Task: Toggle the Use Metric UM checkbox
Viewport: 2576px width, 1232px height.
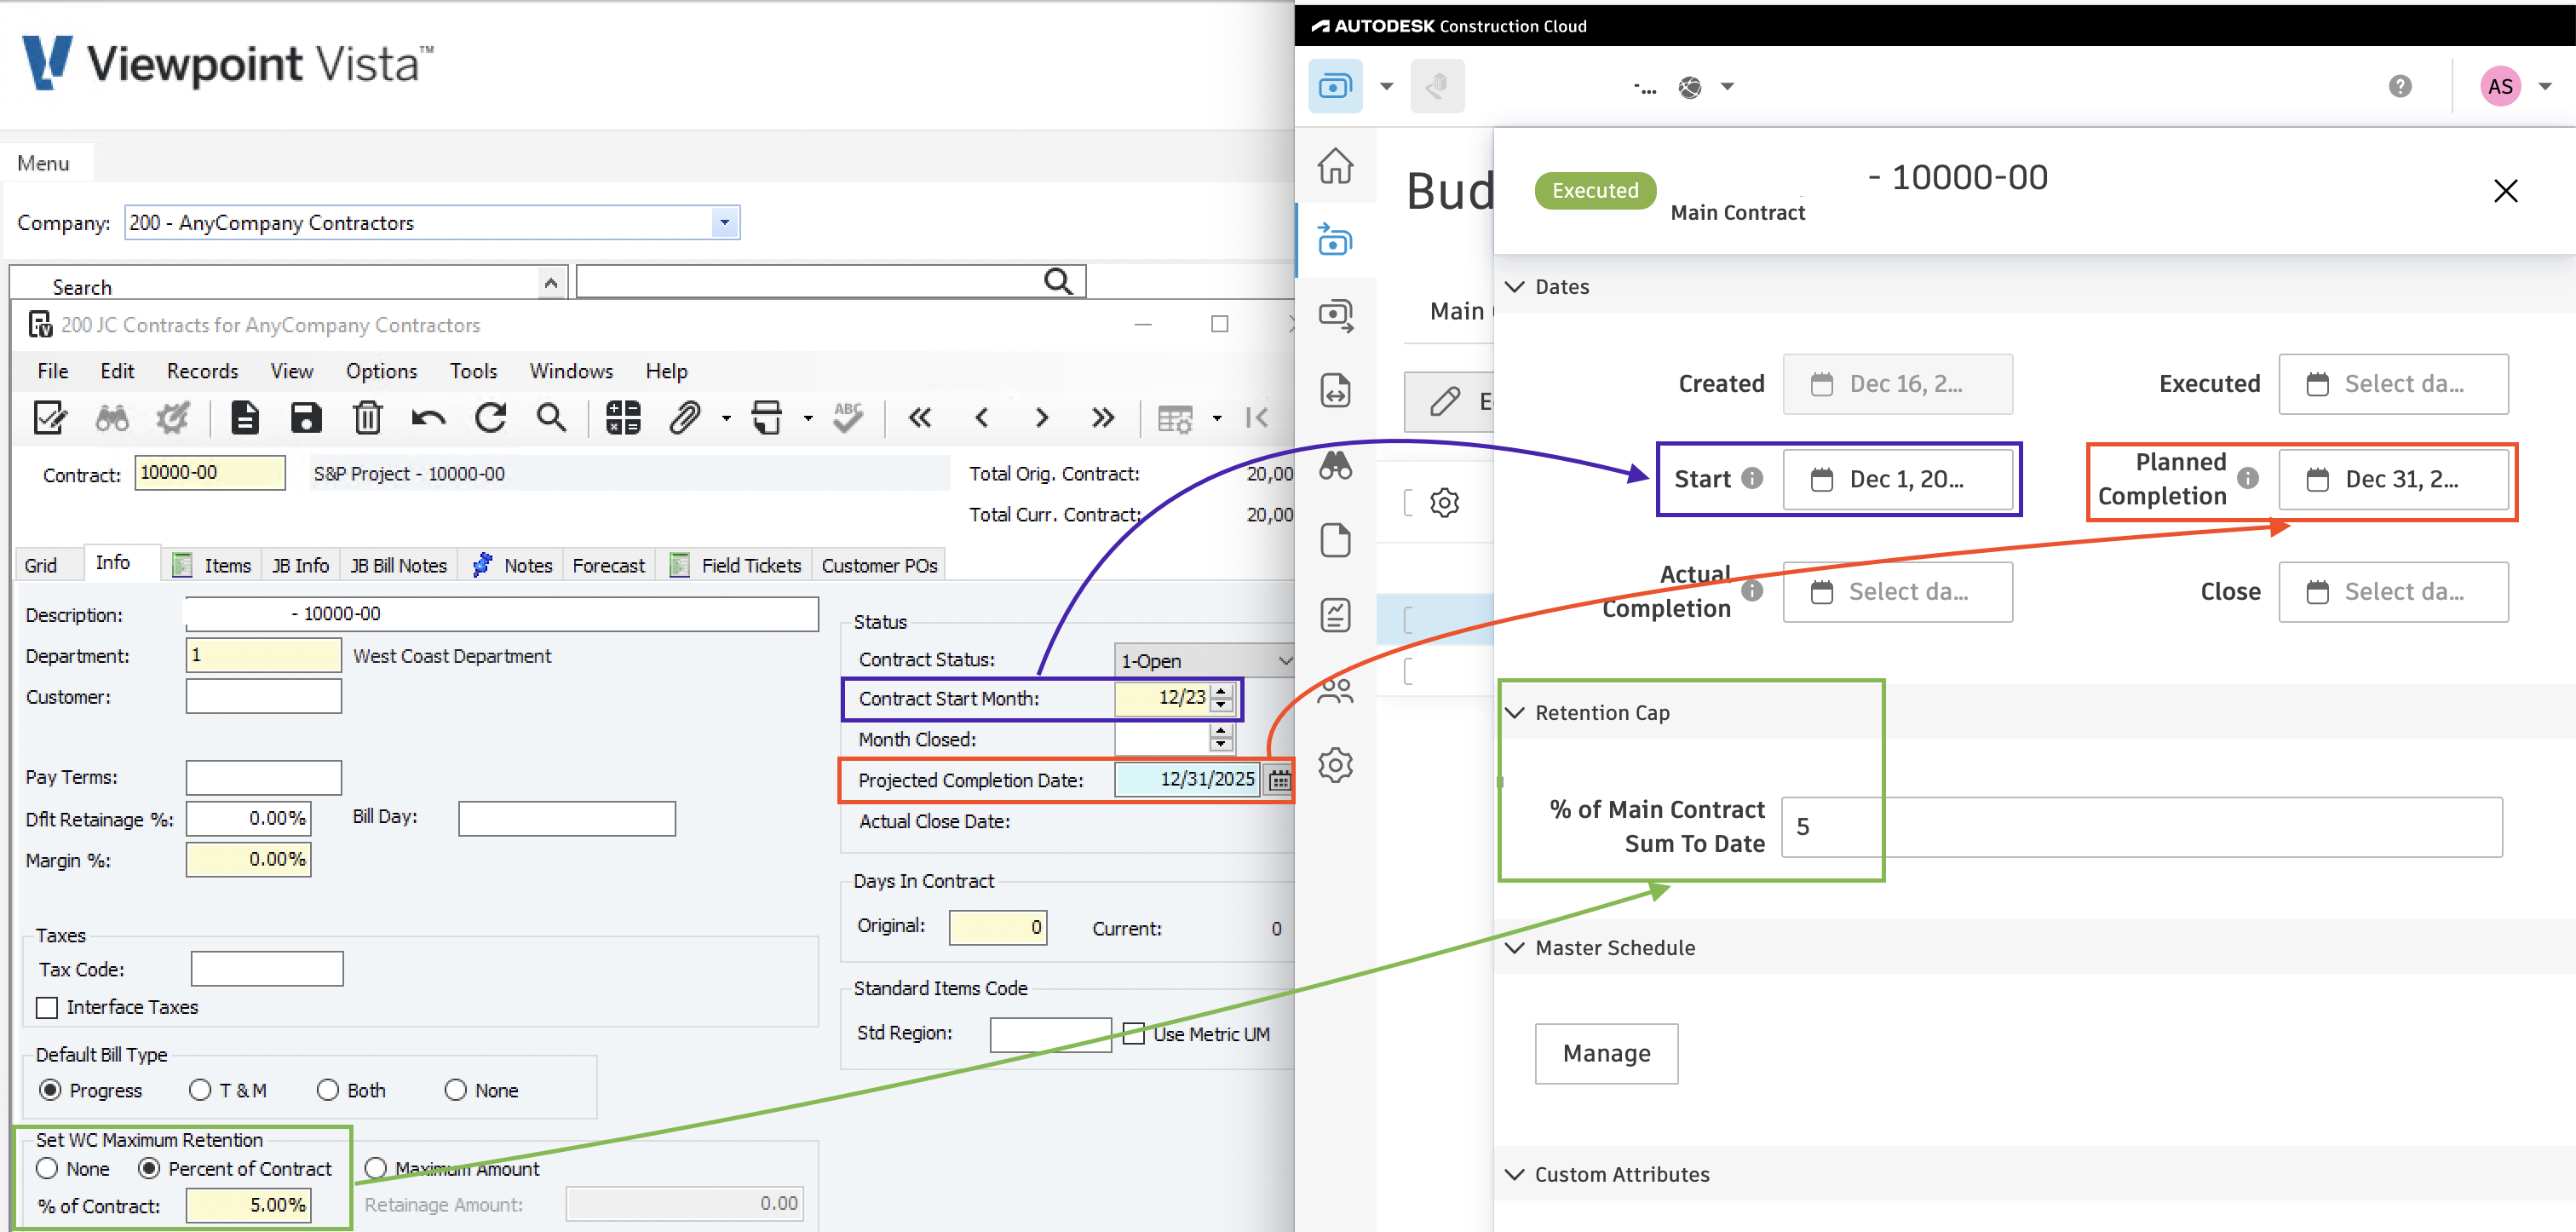Action: (x=1133, y=1033)
